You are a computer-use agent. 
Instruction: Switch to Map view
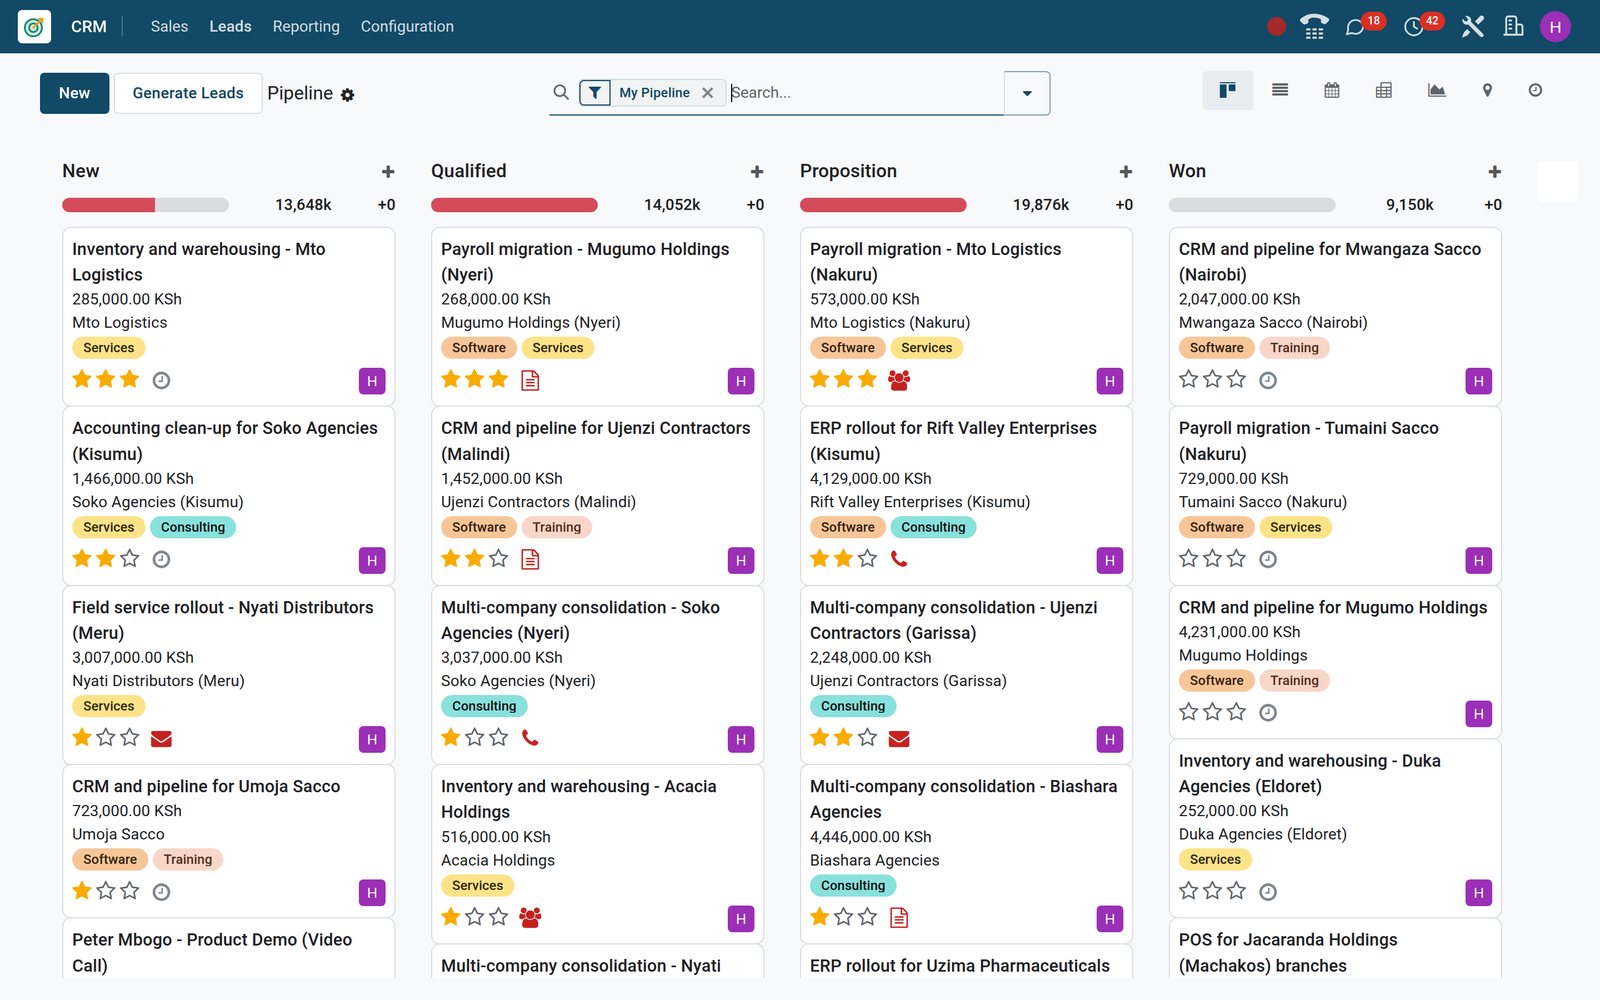pos(1487,91)
